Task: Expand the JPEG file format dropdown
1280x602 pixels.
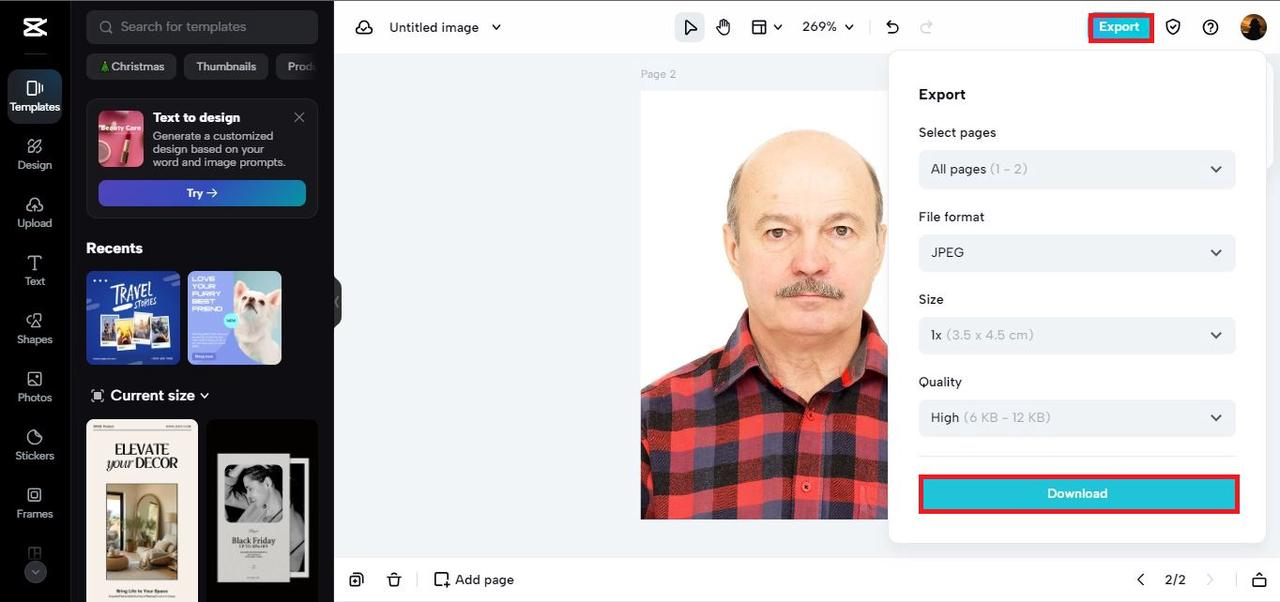Action: coord(1077,252)
